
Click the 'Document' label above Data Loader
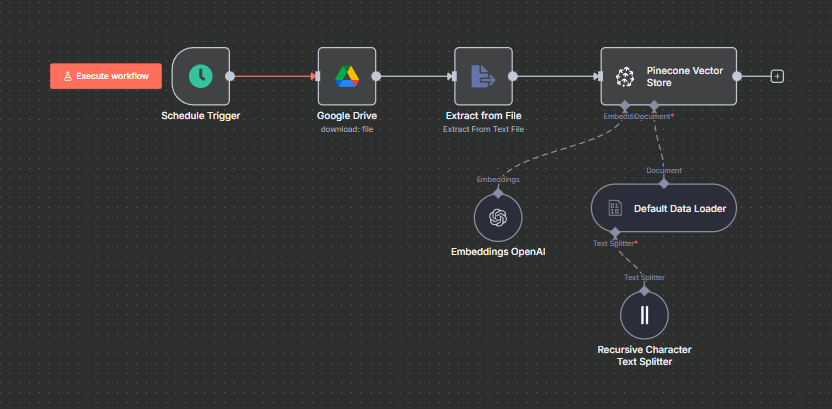[x=664, y=170]
